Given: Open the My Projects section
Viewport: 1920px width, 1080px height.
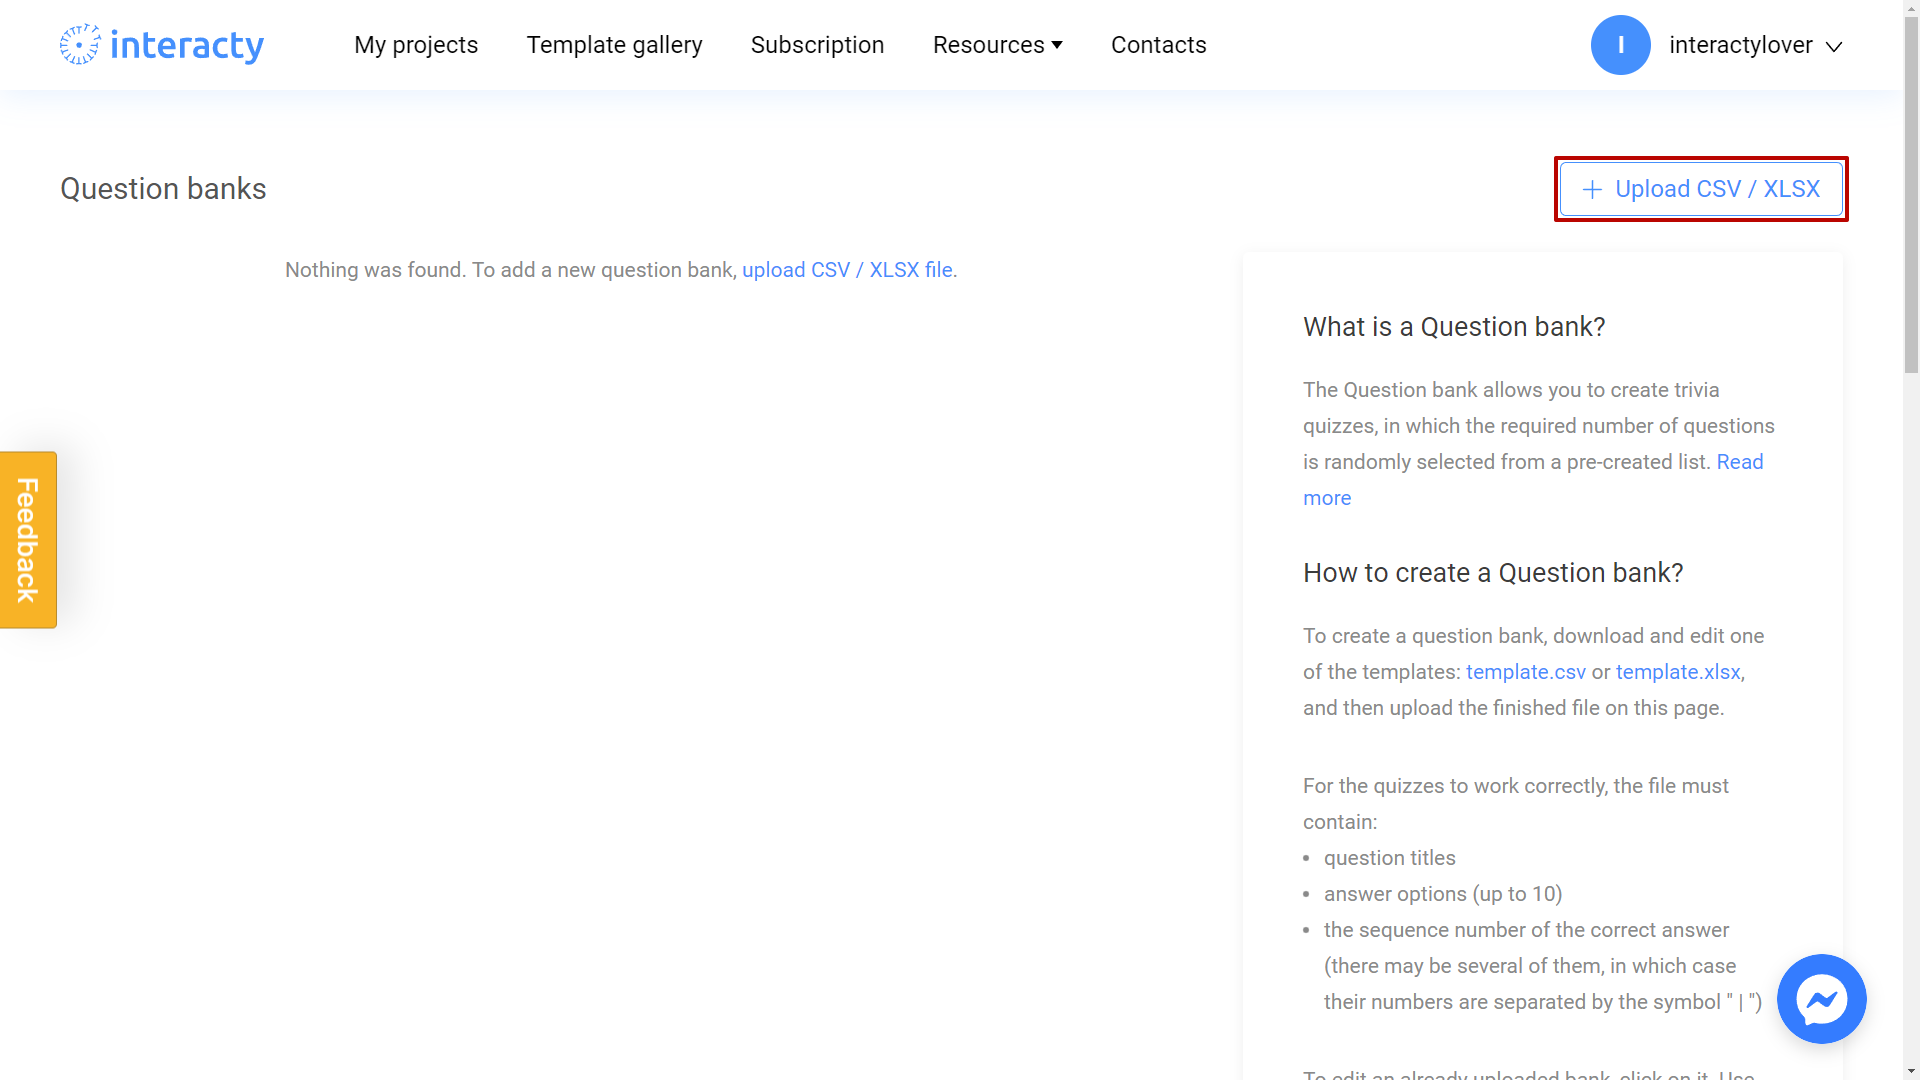Looking at the screenshot, I should tap(417, 45).
